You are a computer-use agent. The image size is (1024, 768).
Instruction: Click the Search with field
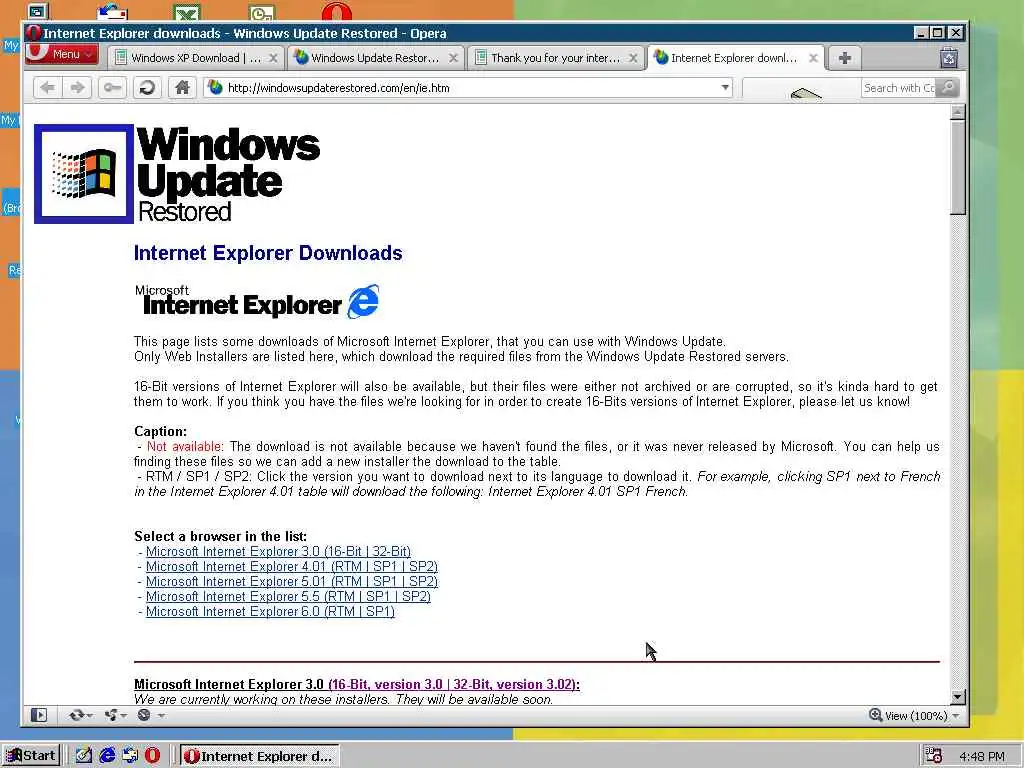pos(899,88)
